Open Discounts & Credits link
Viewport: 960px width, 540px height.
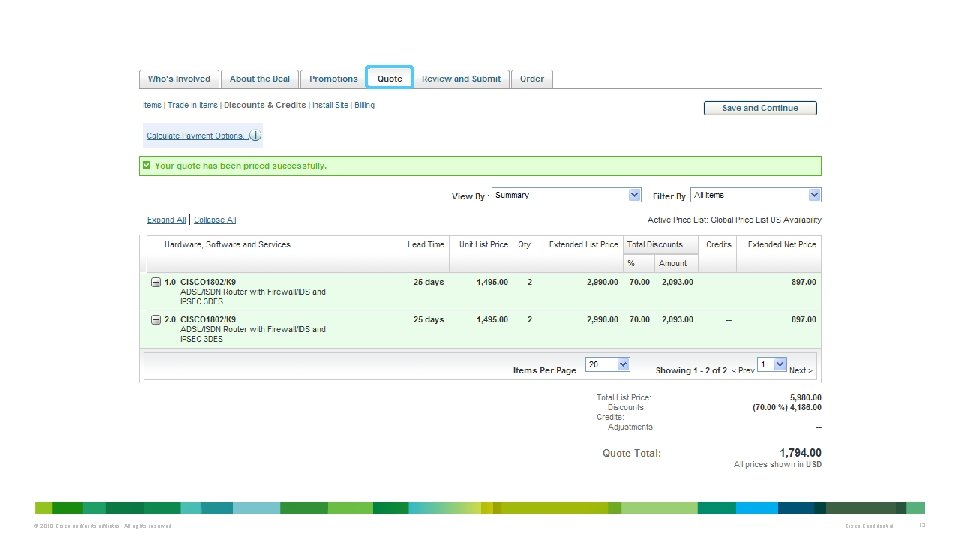click(264, 105)
